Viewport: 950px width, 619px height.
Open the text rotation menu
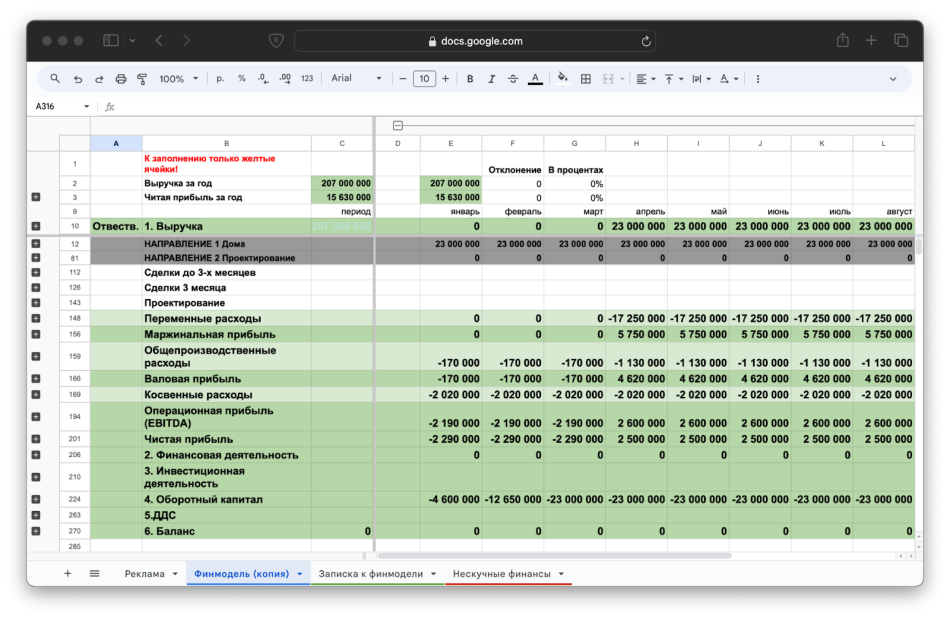coord(728,79)
